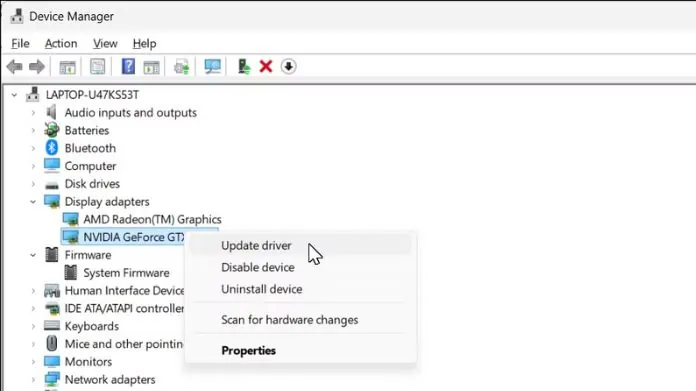Click the Update driver software toolbar icon

pyautogui.click(x=182, y=67)
